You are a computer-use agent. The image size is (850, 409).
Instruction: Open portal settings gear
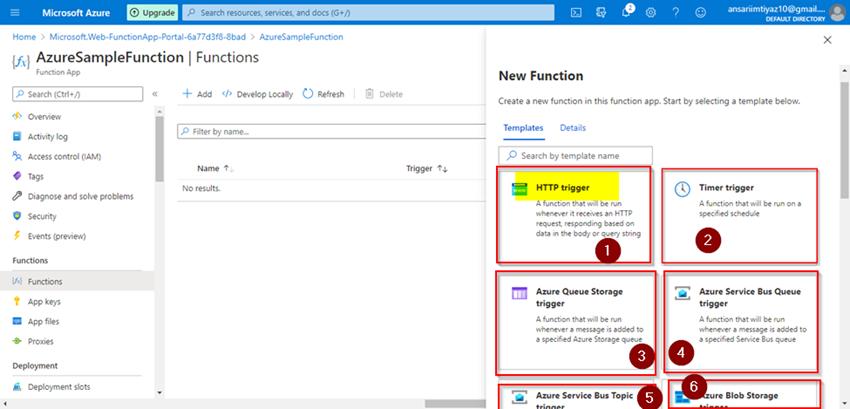(x=651, y=12)
